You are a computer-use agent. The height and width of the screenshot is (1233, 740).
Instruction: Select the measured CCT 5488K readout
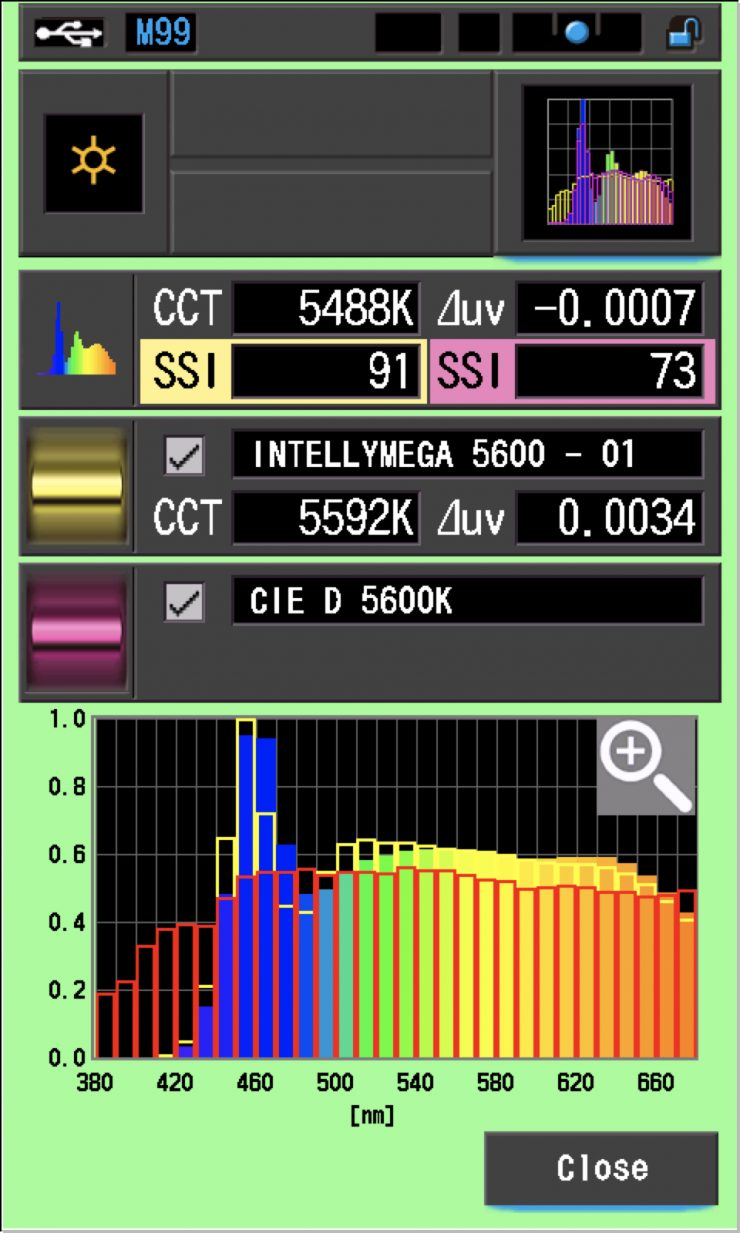pyautogui.click(x=326, y=311)
